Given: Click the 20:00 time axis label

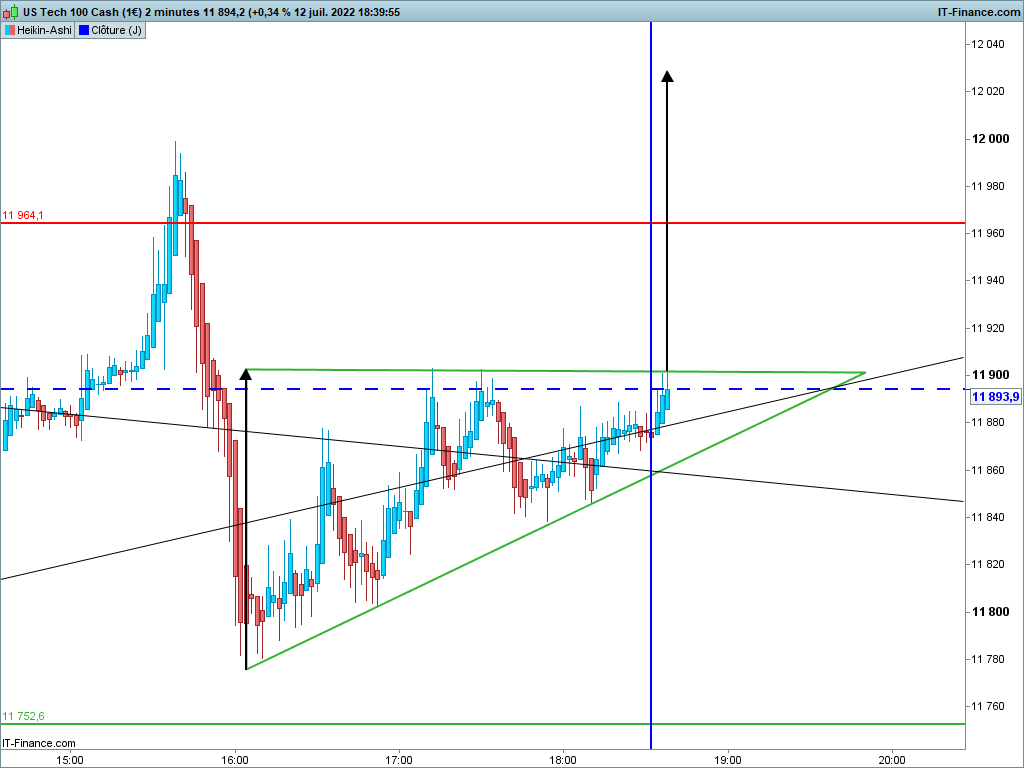Looking at the screenshot, I should [x=891, y=760].
